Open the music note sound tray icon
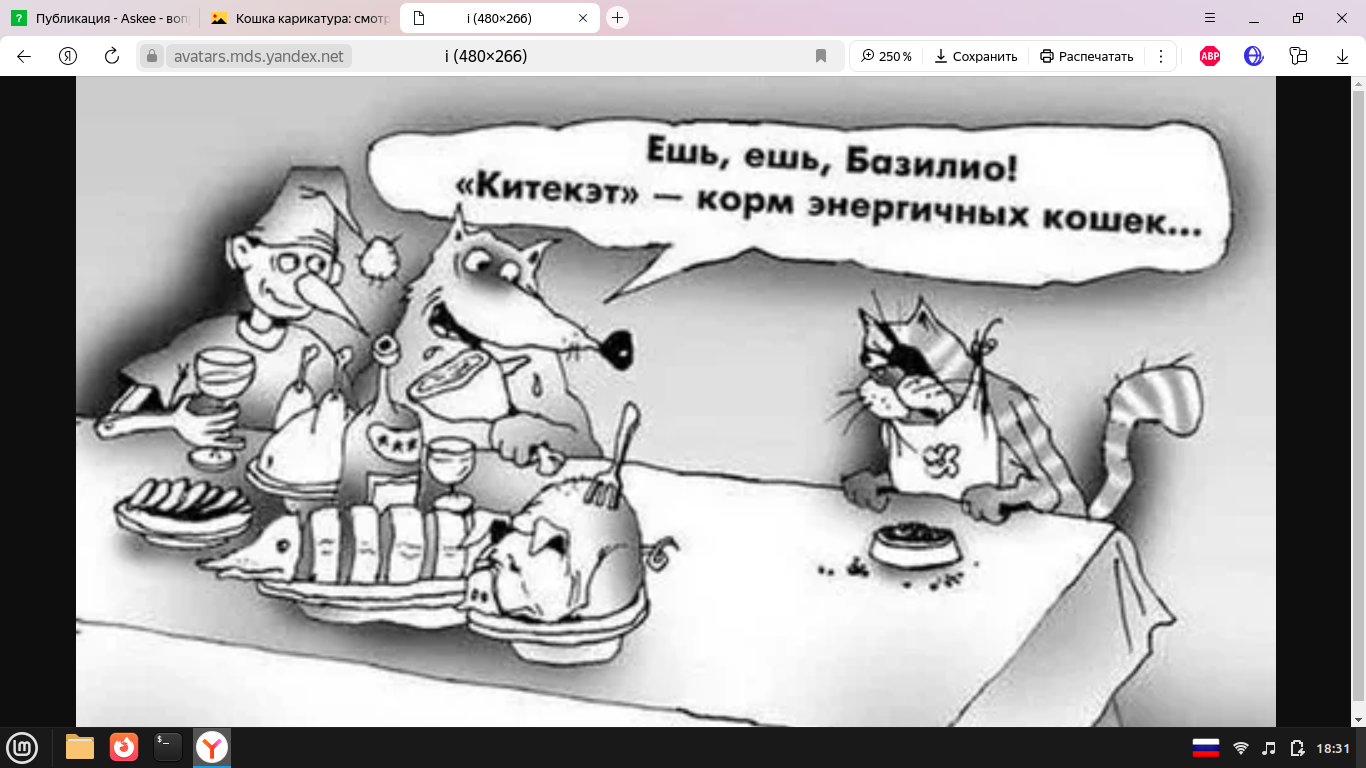The height and width of the screenshot is (768, 1366). click(1269, 748)
